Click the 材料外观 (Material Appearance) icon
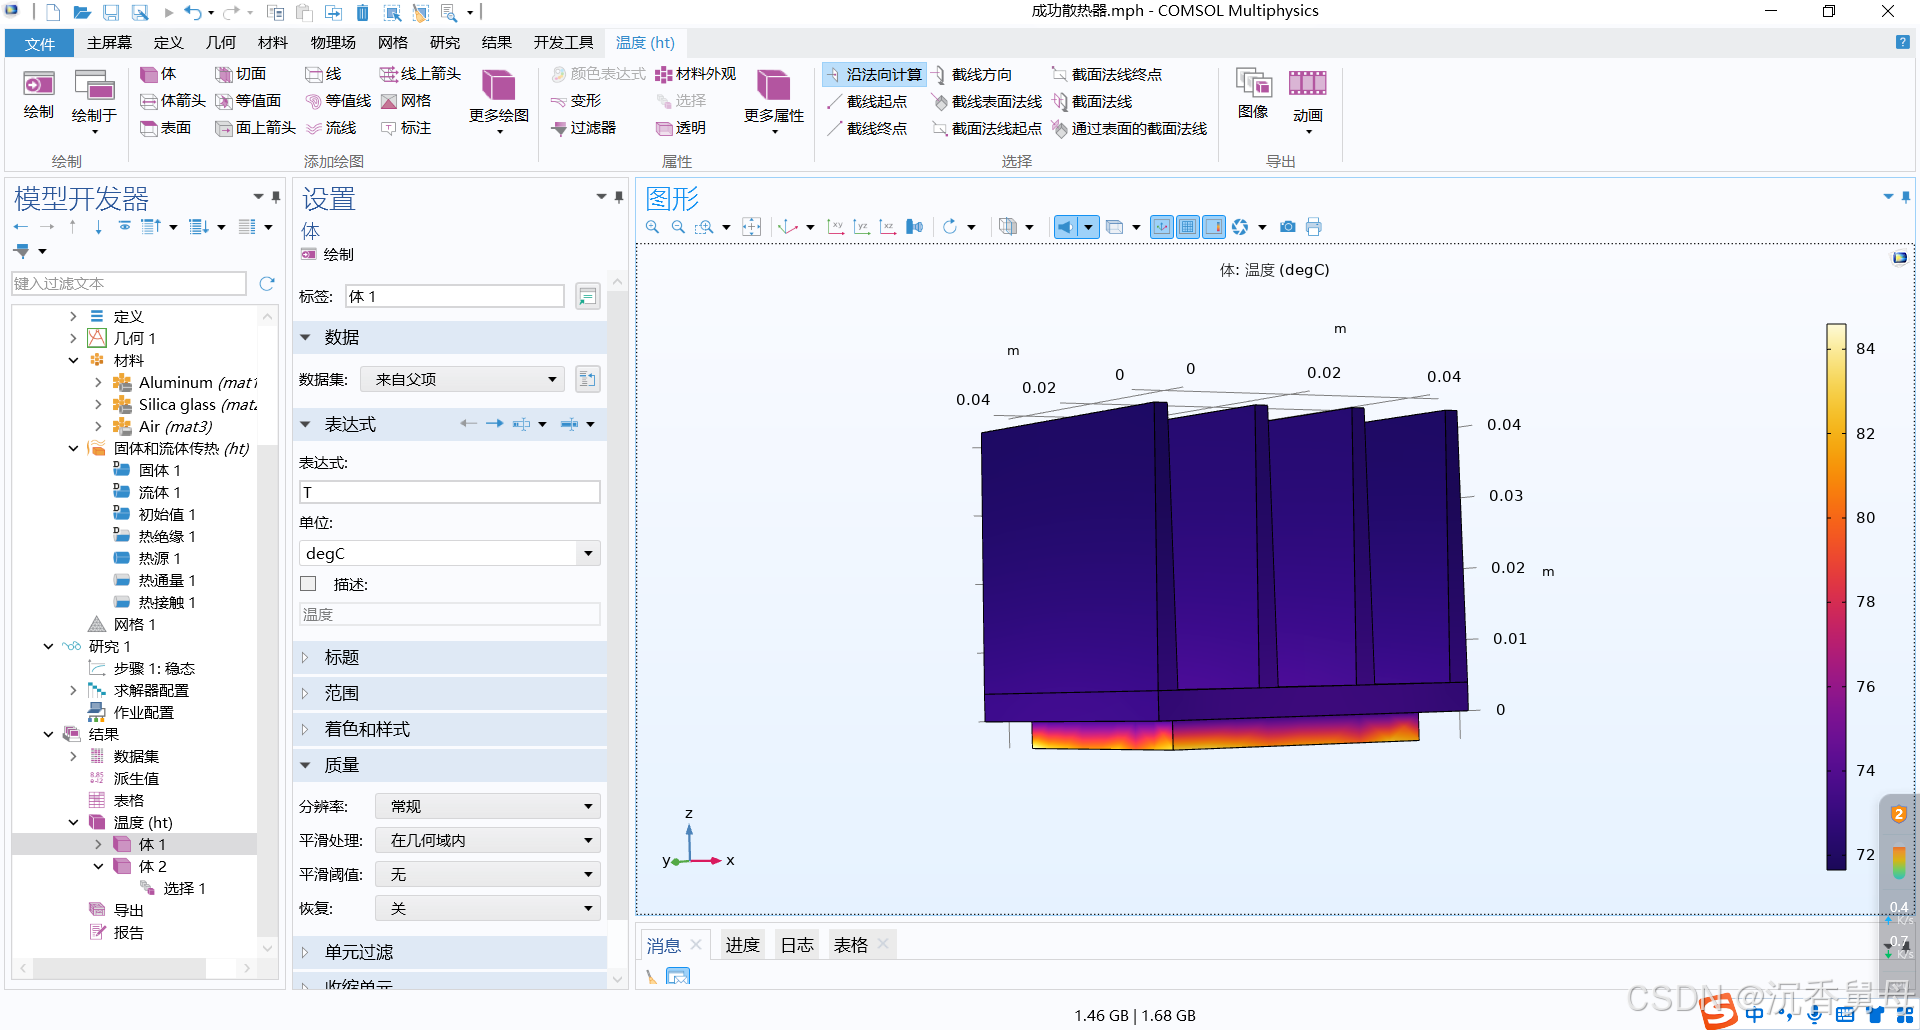Image resolution: width=1920 pixels, height=1030 pixels. (x=696, y=74)
